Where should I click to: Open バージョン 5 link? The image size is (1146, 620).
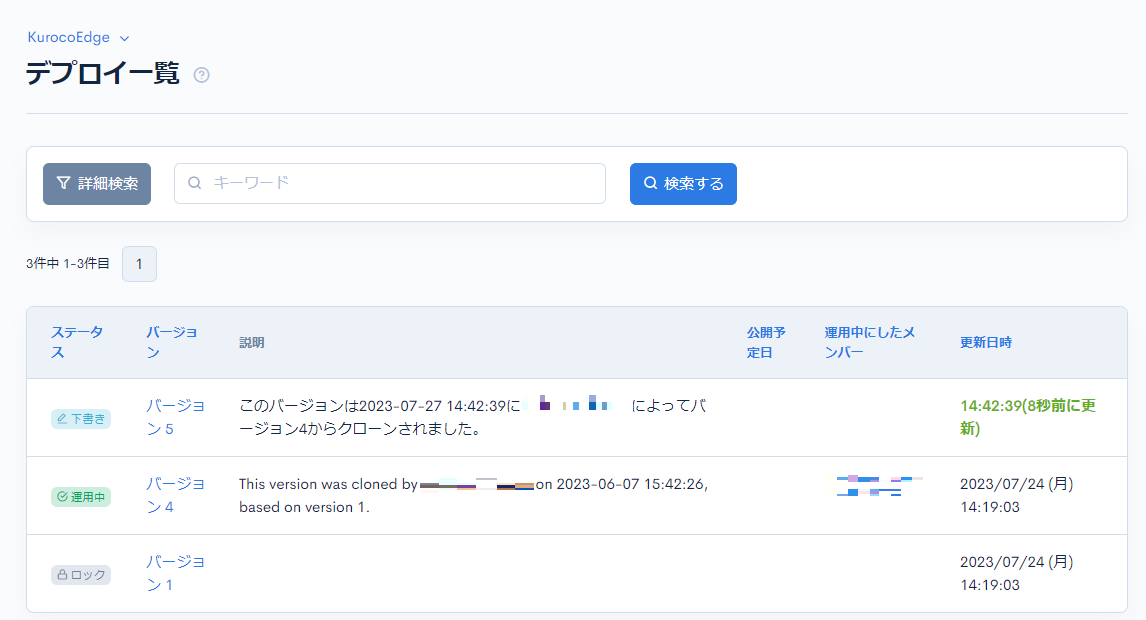(175, 417)
